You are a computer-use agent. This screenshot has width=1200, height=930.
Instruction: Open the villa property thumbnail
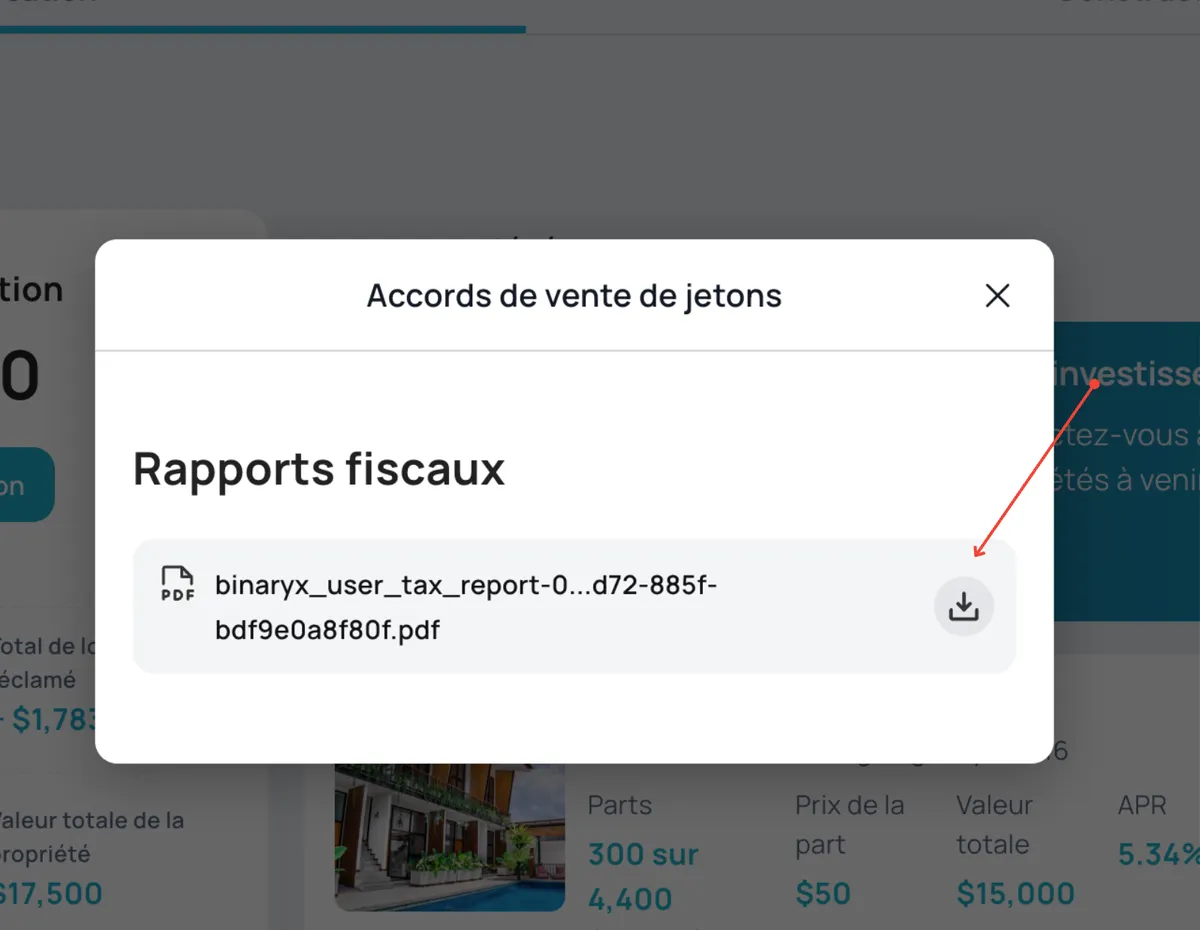pos(449,836)
